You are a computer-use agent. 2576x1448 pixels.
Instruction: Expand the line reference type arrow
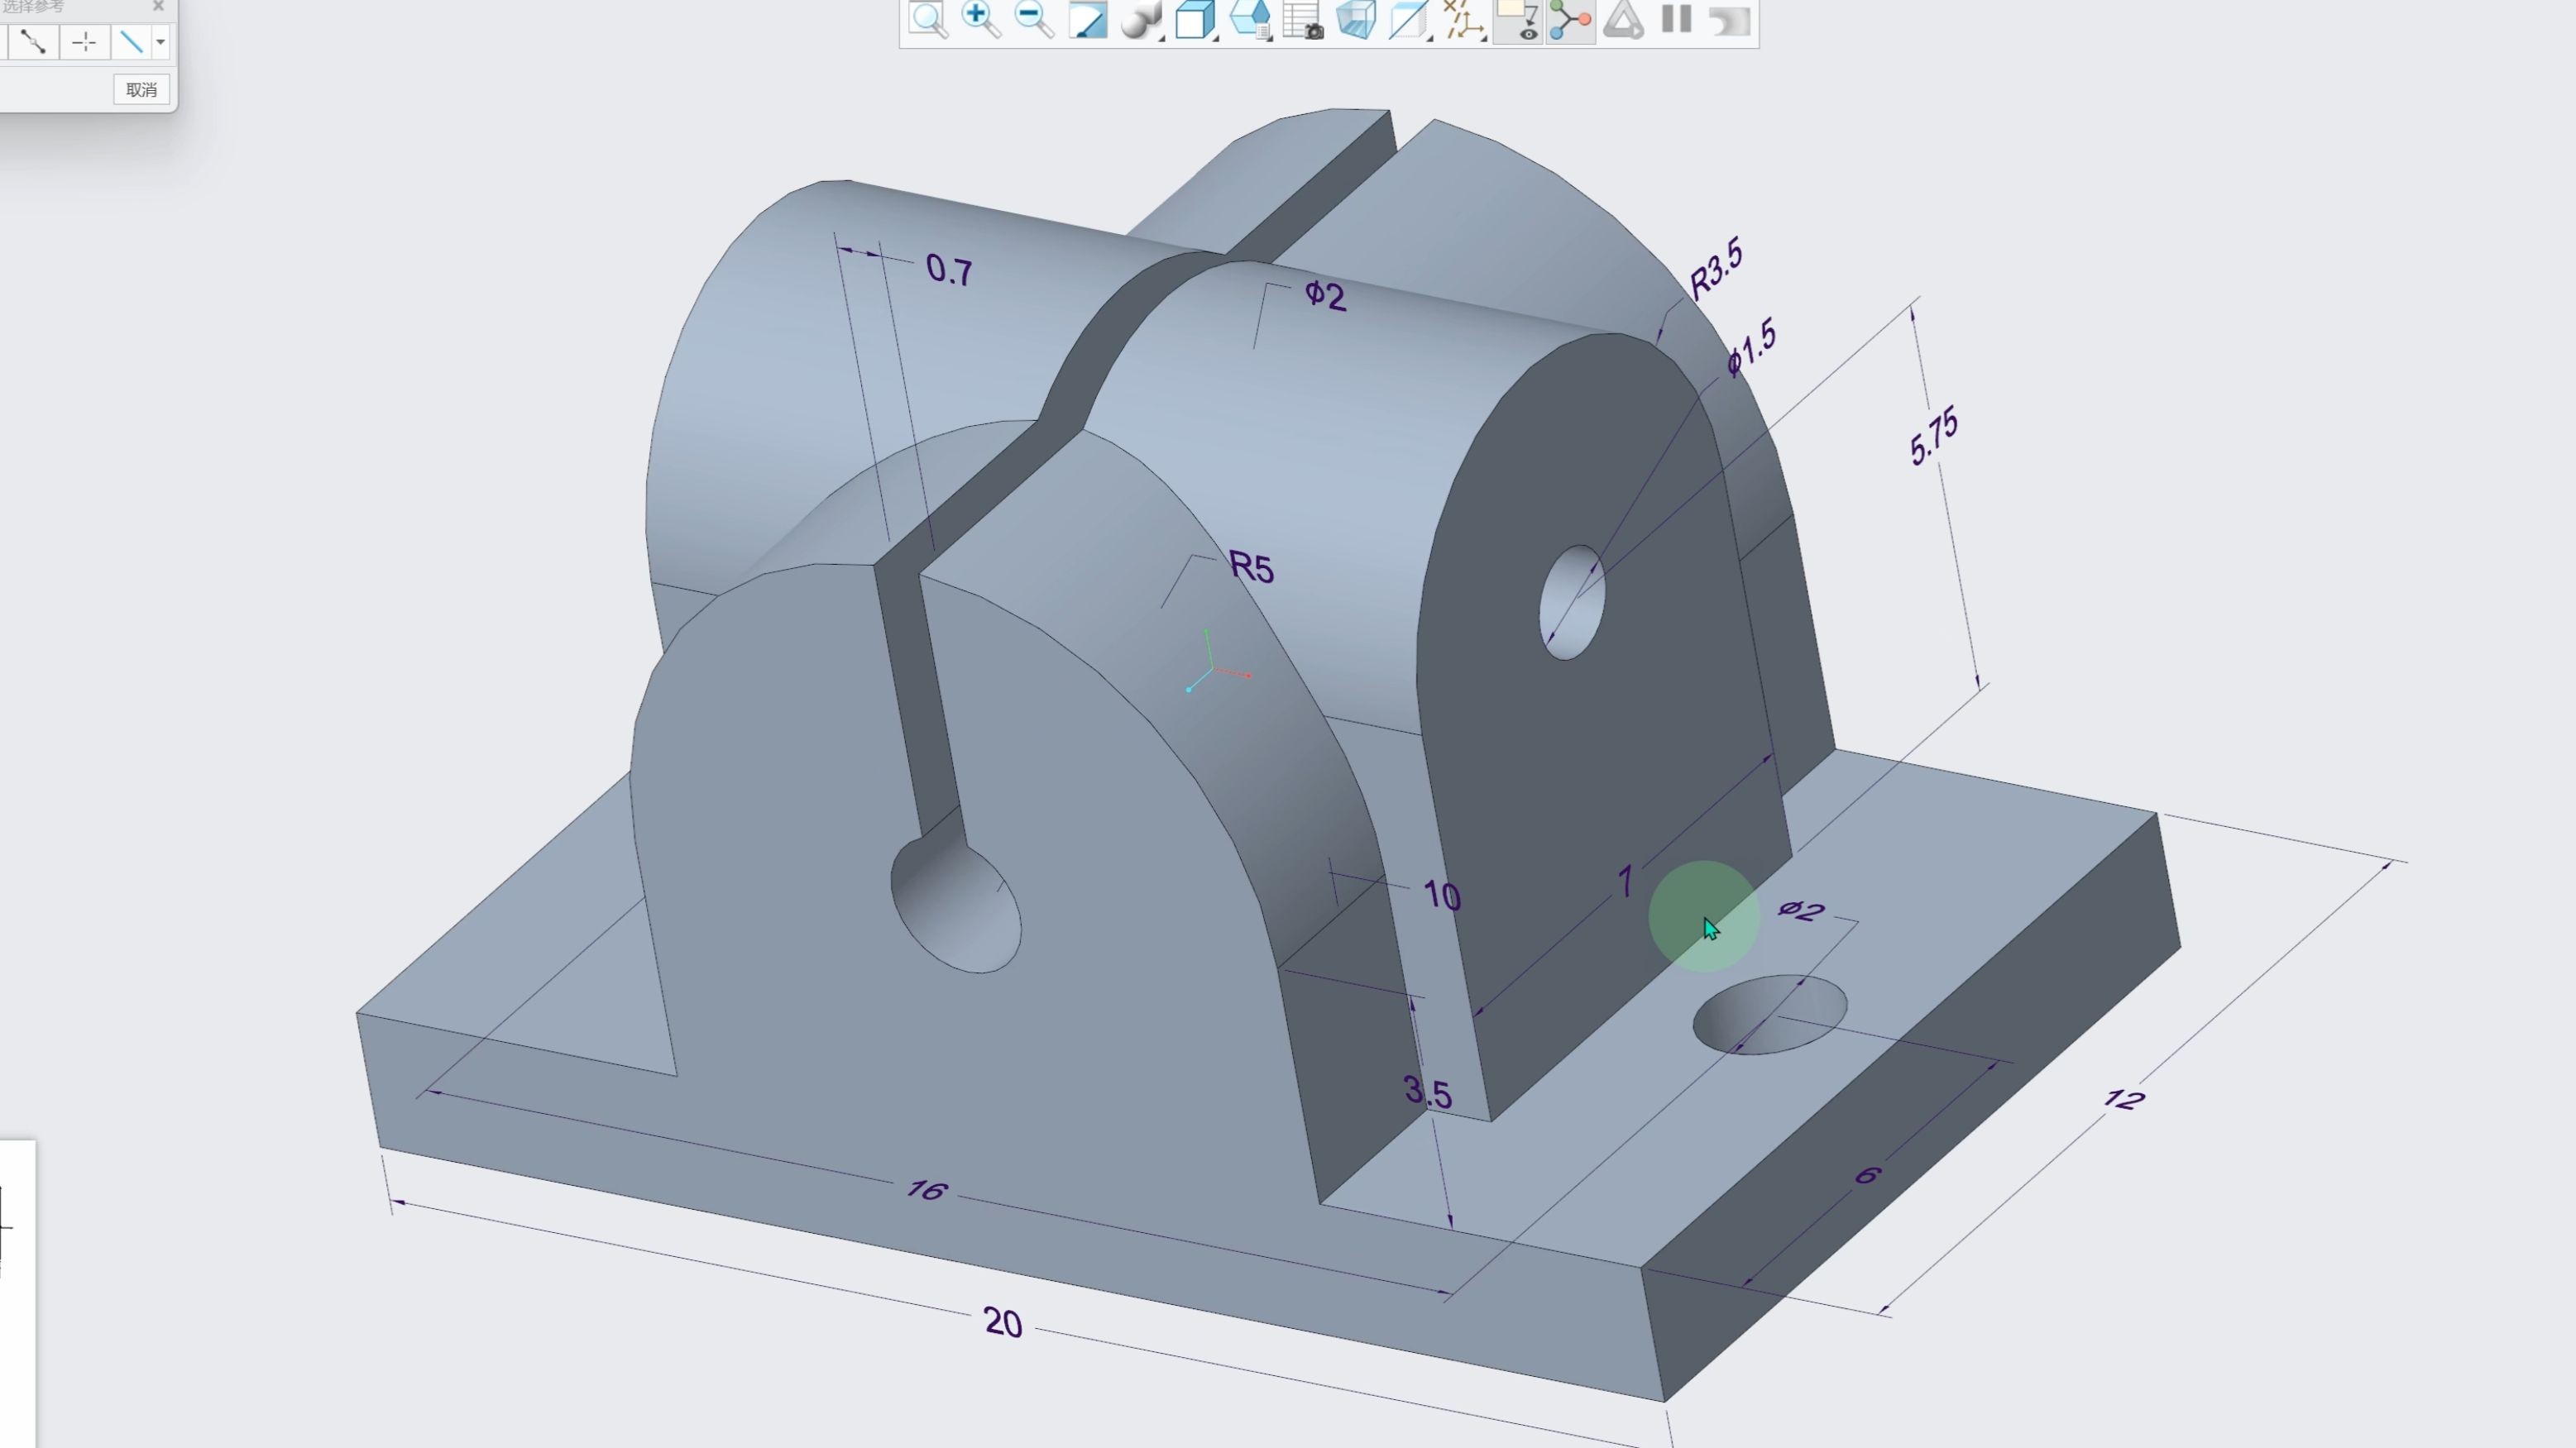(x=160, y=42)
